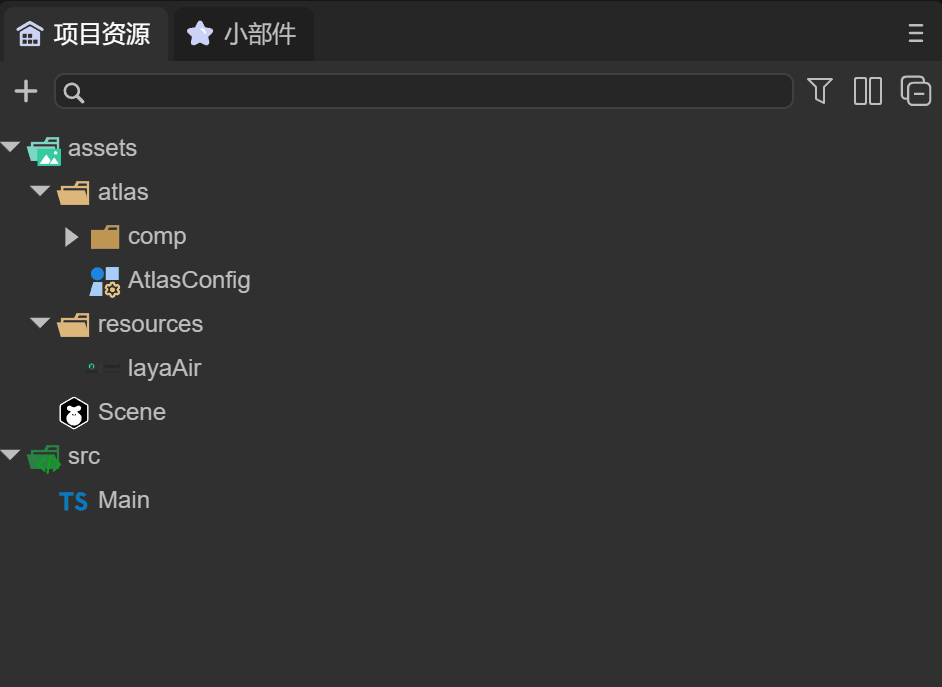Toggle the two-column layout icon
The image size is (942, 687).
click(x=868, y=91)
